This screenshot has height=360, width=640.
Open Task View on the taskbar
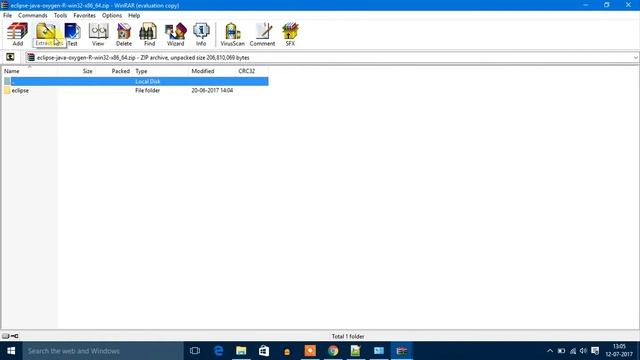pyautogui.click(x=195, y=351)
